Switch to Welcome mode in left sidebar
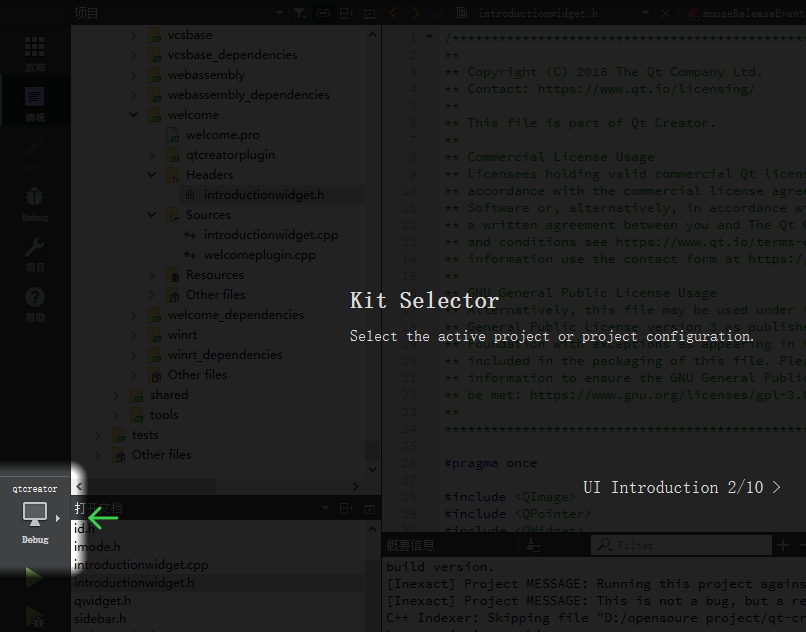This screenshot has width=806, height=632. [x=34, y=48]
